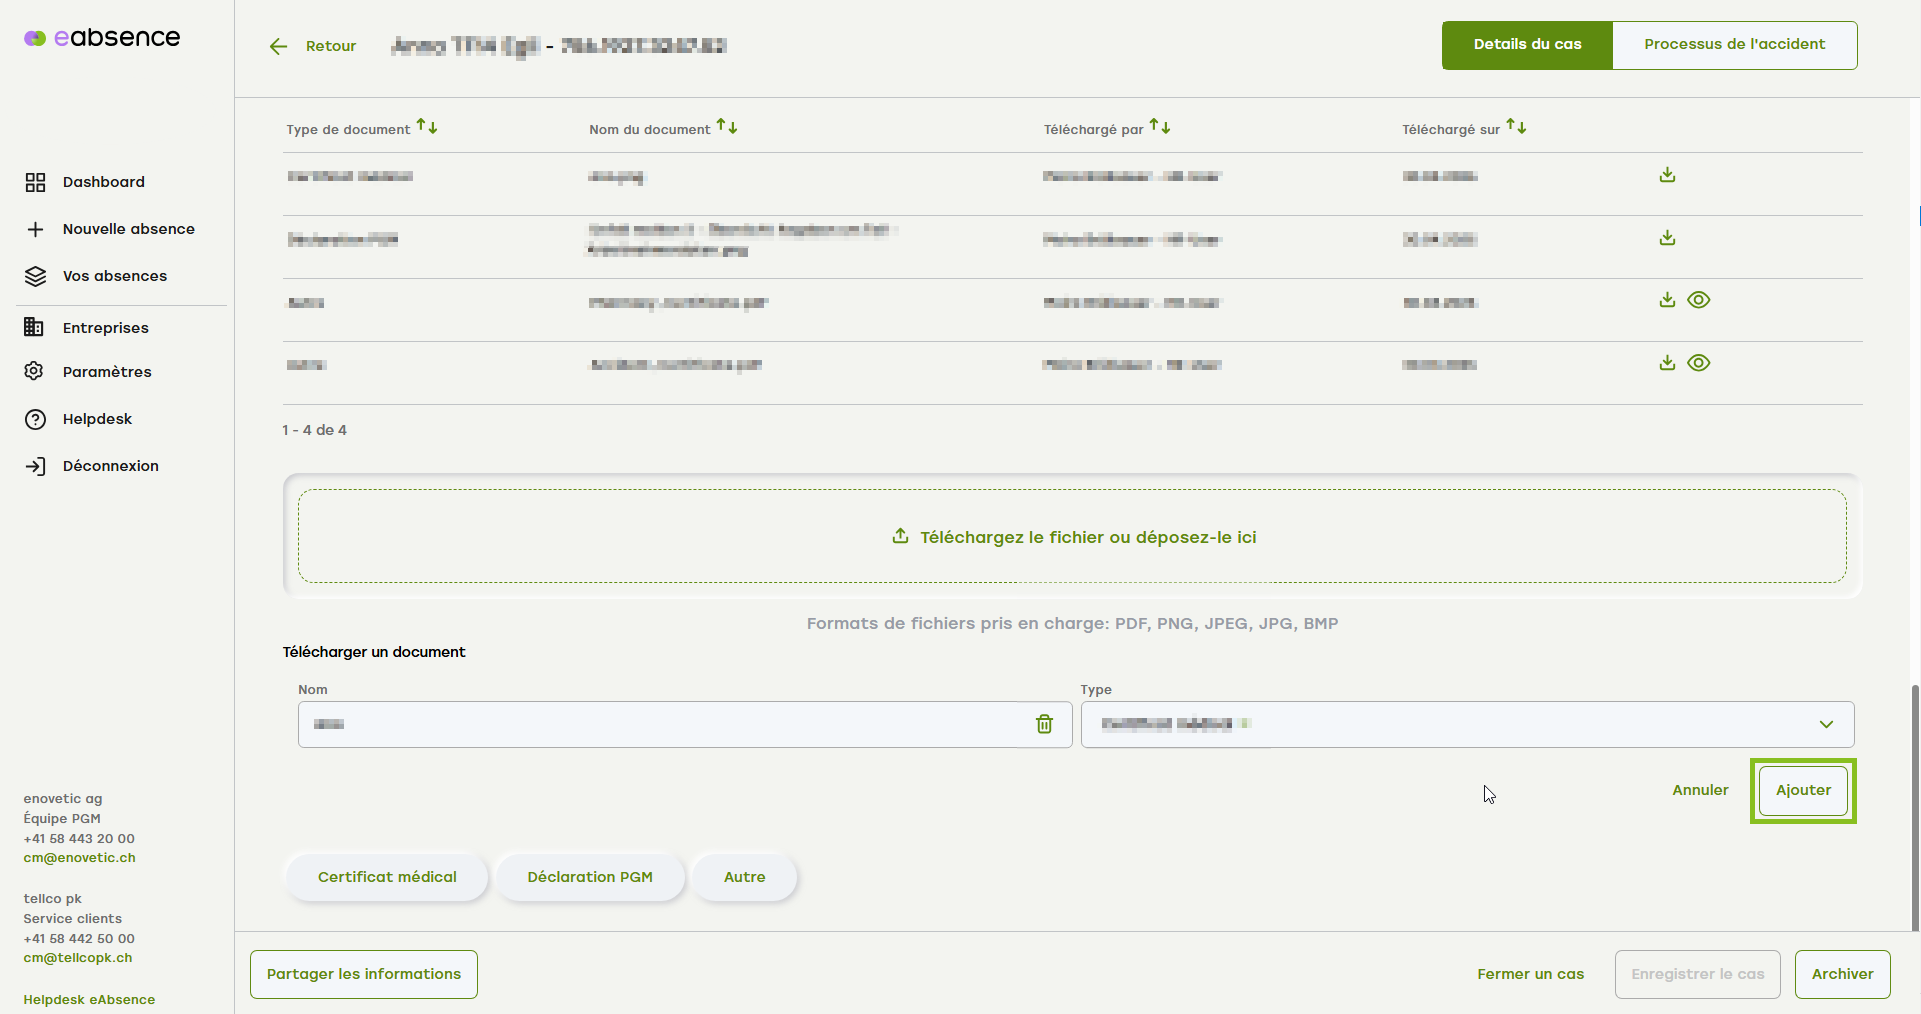Click the Déconnexion logout icon
1921x1014 pixels.
(x=35, y=466)
